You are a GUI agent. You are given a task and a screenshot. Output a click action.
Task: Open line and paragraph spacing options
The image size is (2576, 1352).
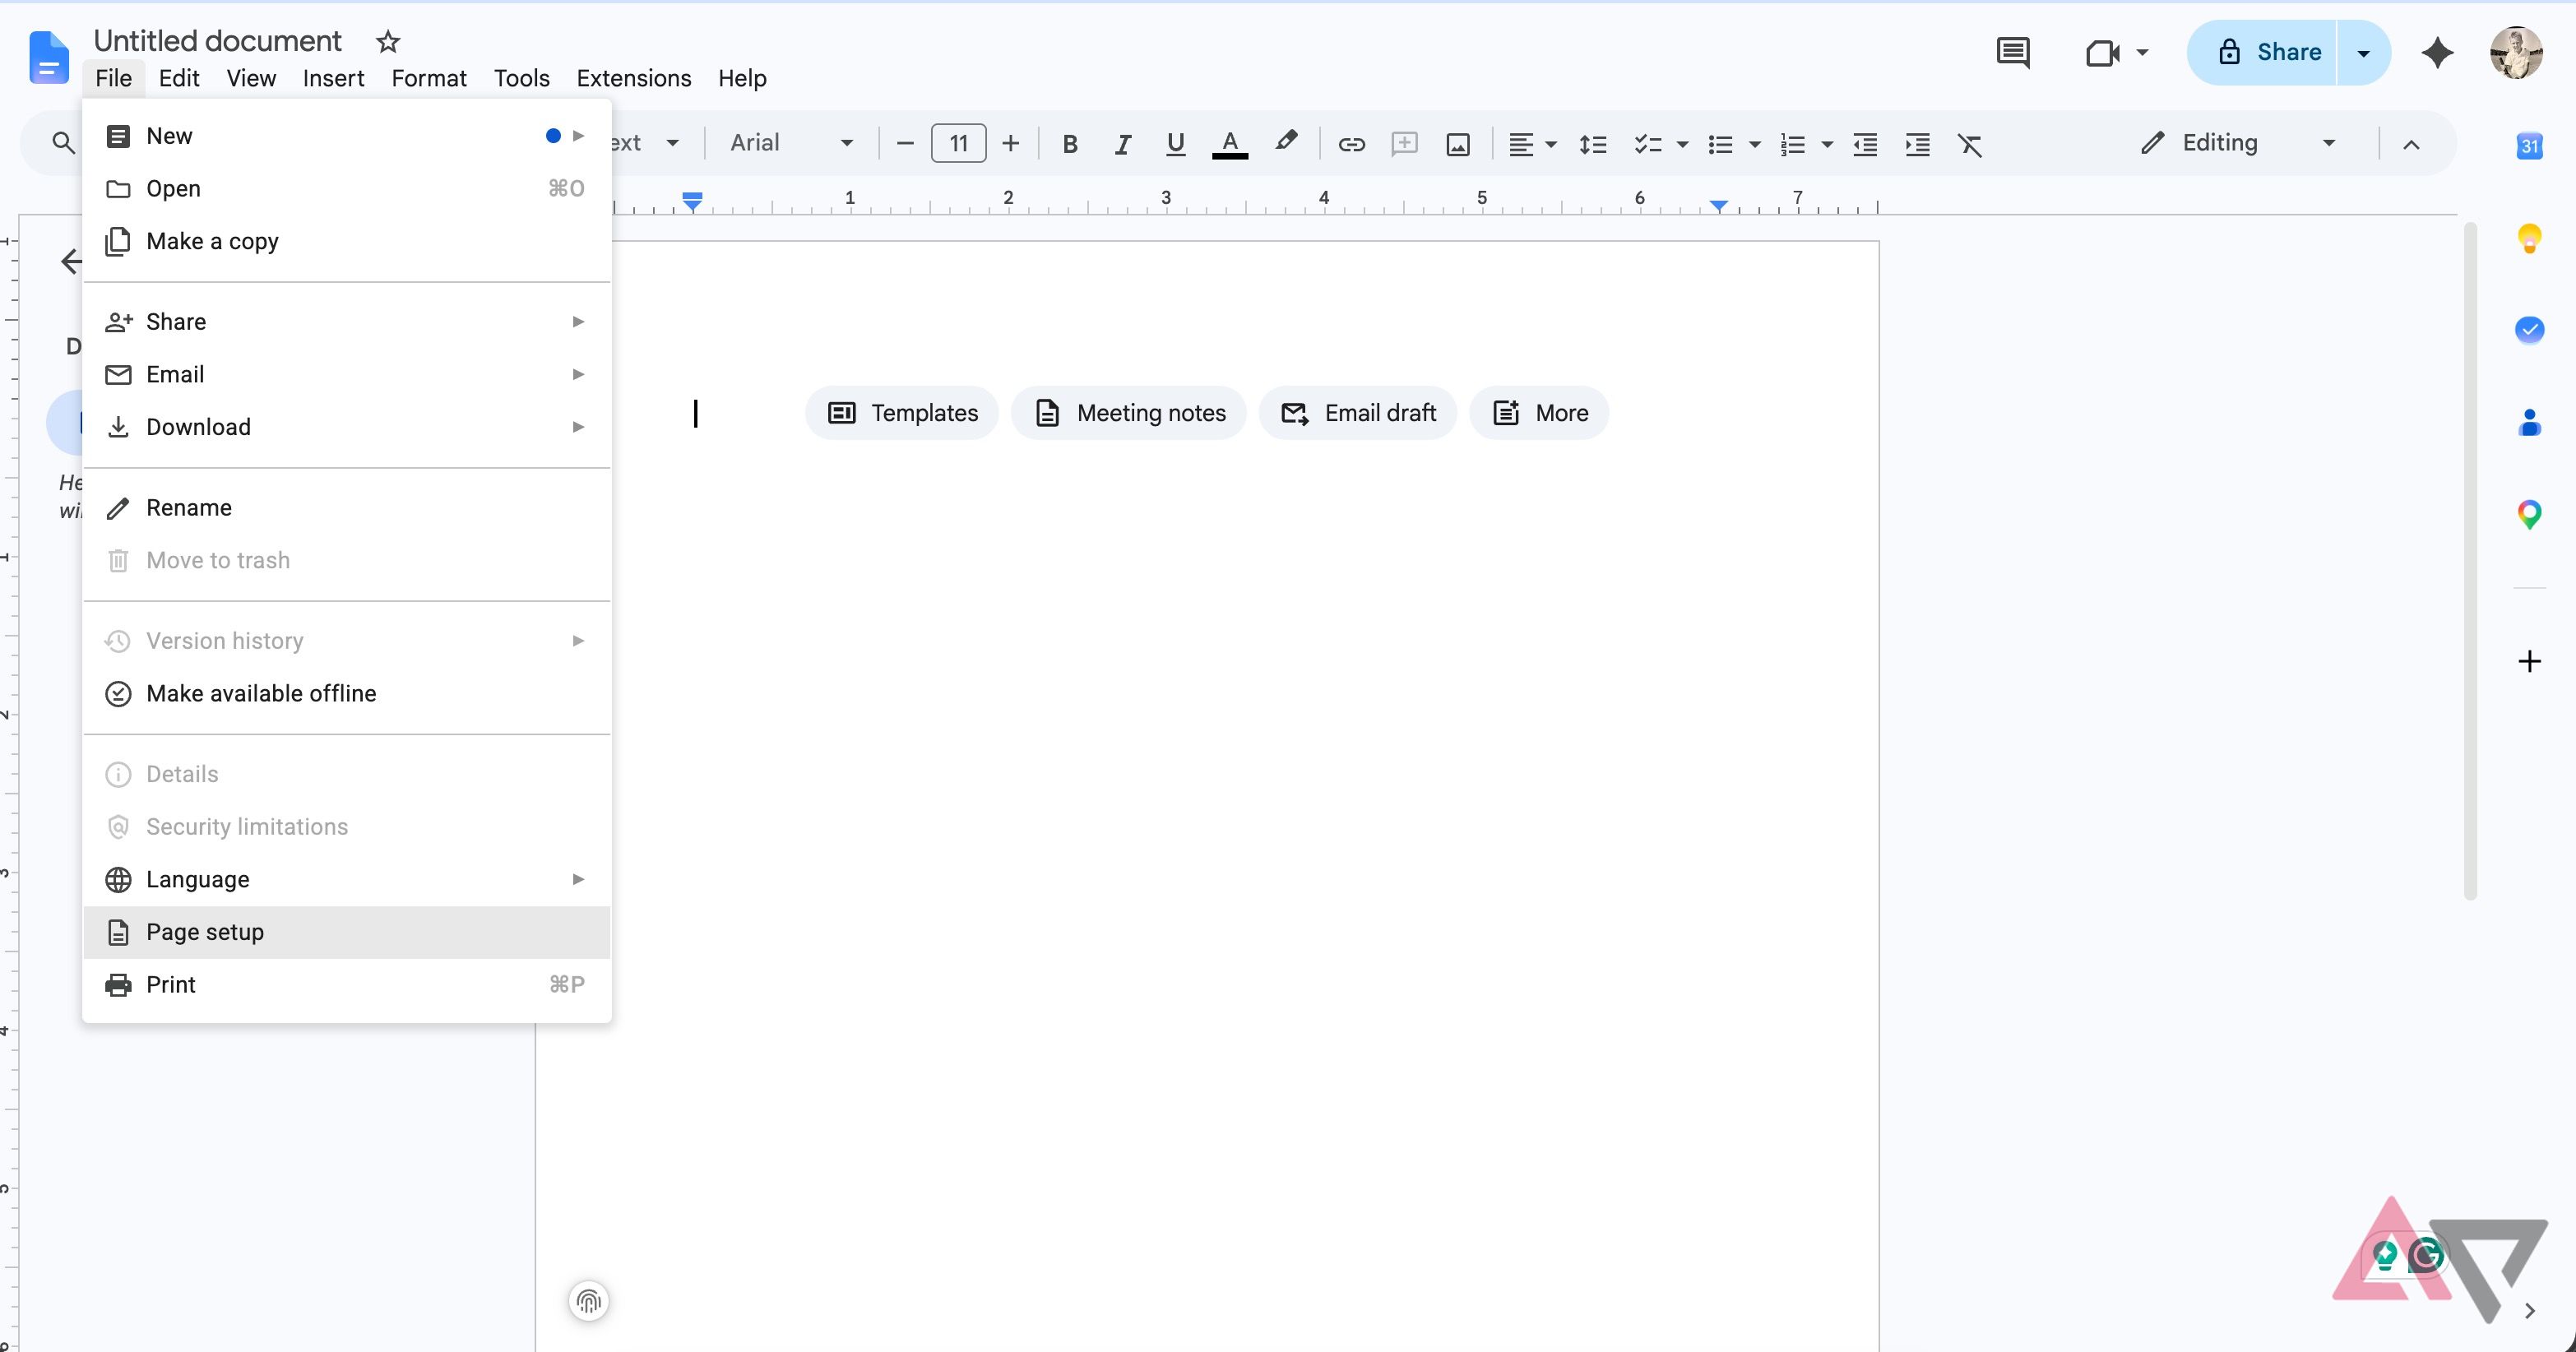[1592, 144]
